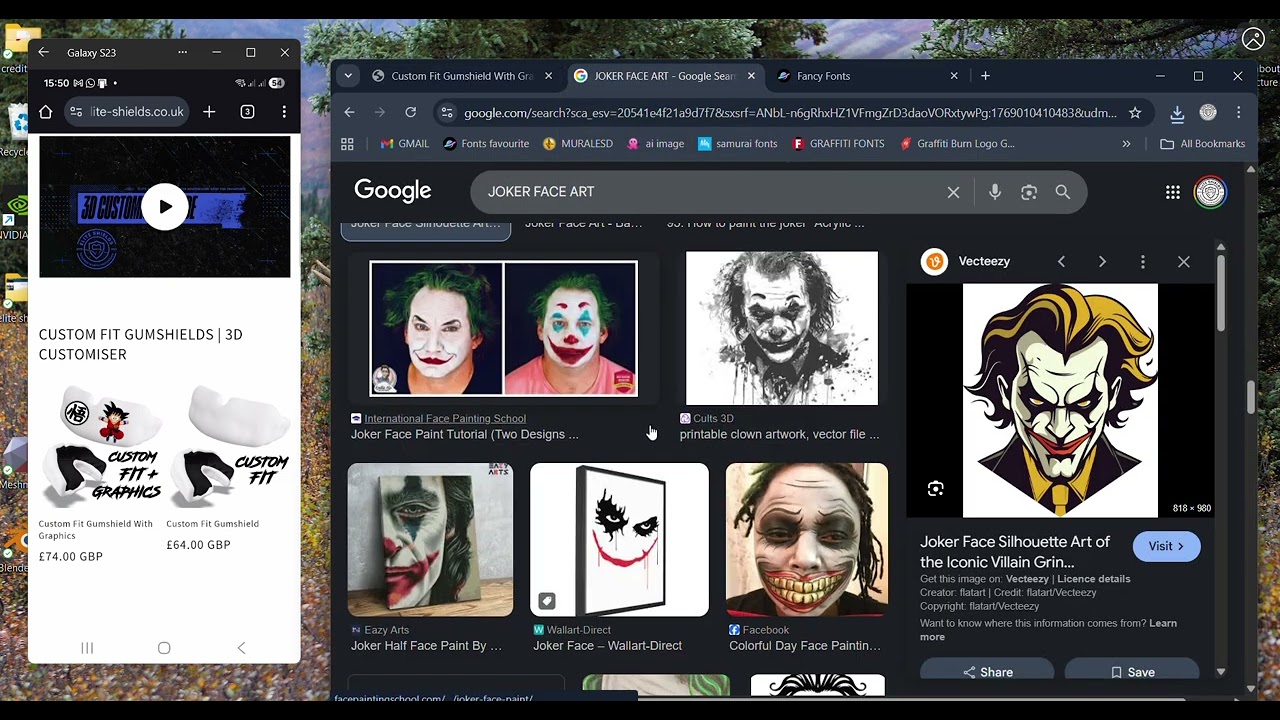Open GRAFFITI FONTS bookmark

pos(838,144)
